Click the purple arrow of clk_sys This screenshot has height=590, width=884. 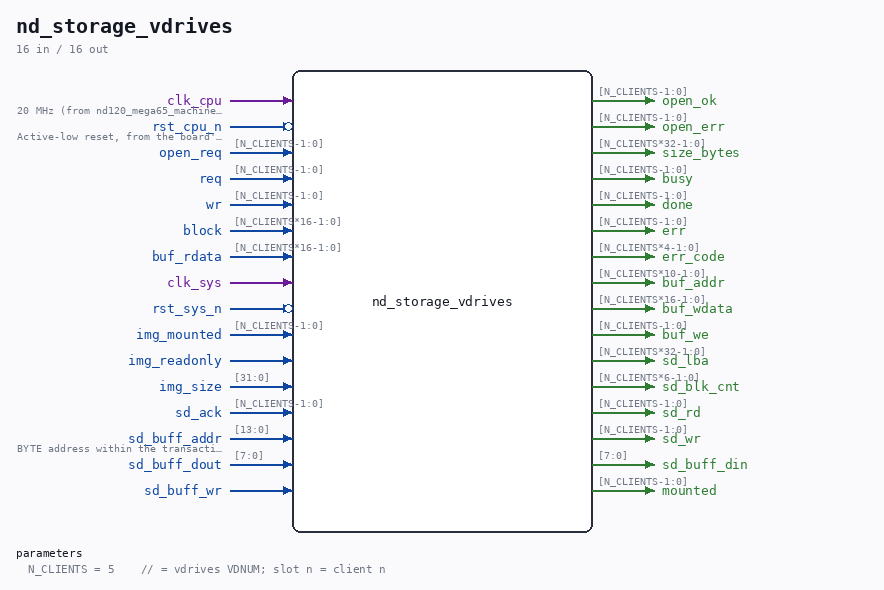click(261, 283)
